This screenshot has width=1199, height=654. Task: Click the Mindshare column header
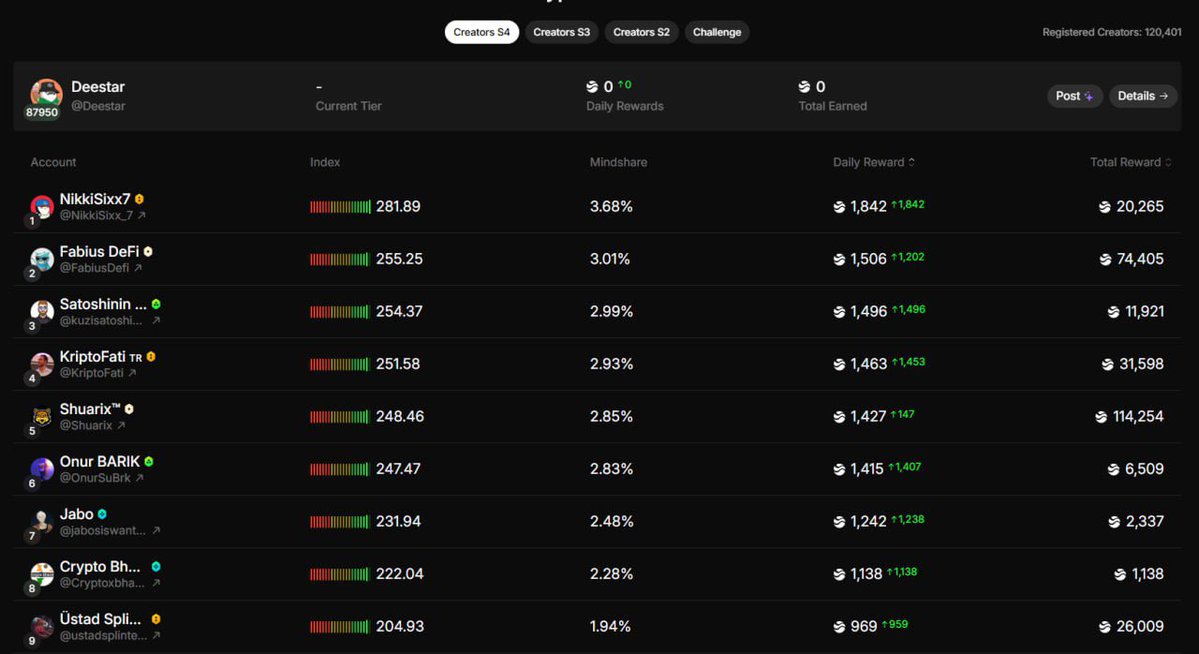coord(619,162)
